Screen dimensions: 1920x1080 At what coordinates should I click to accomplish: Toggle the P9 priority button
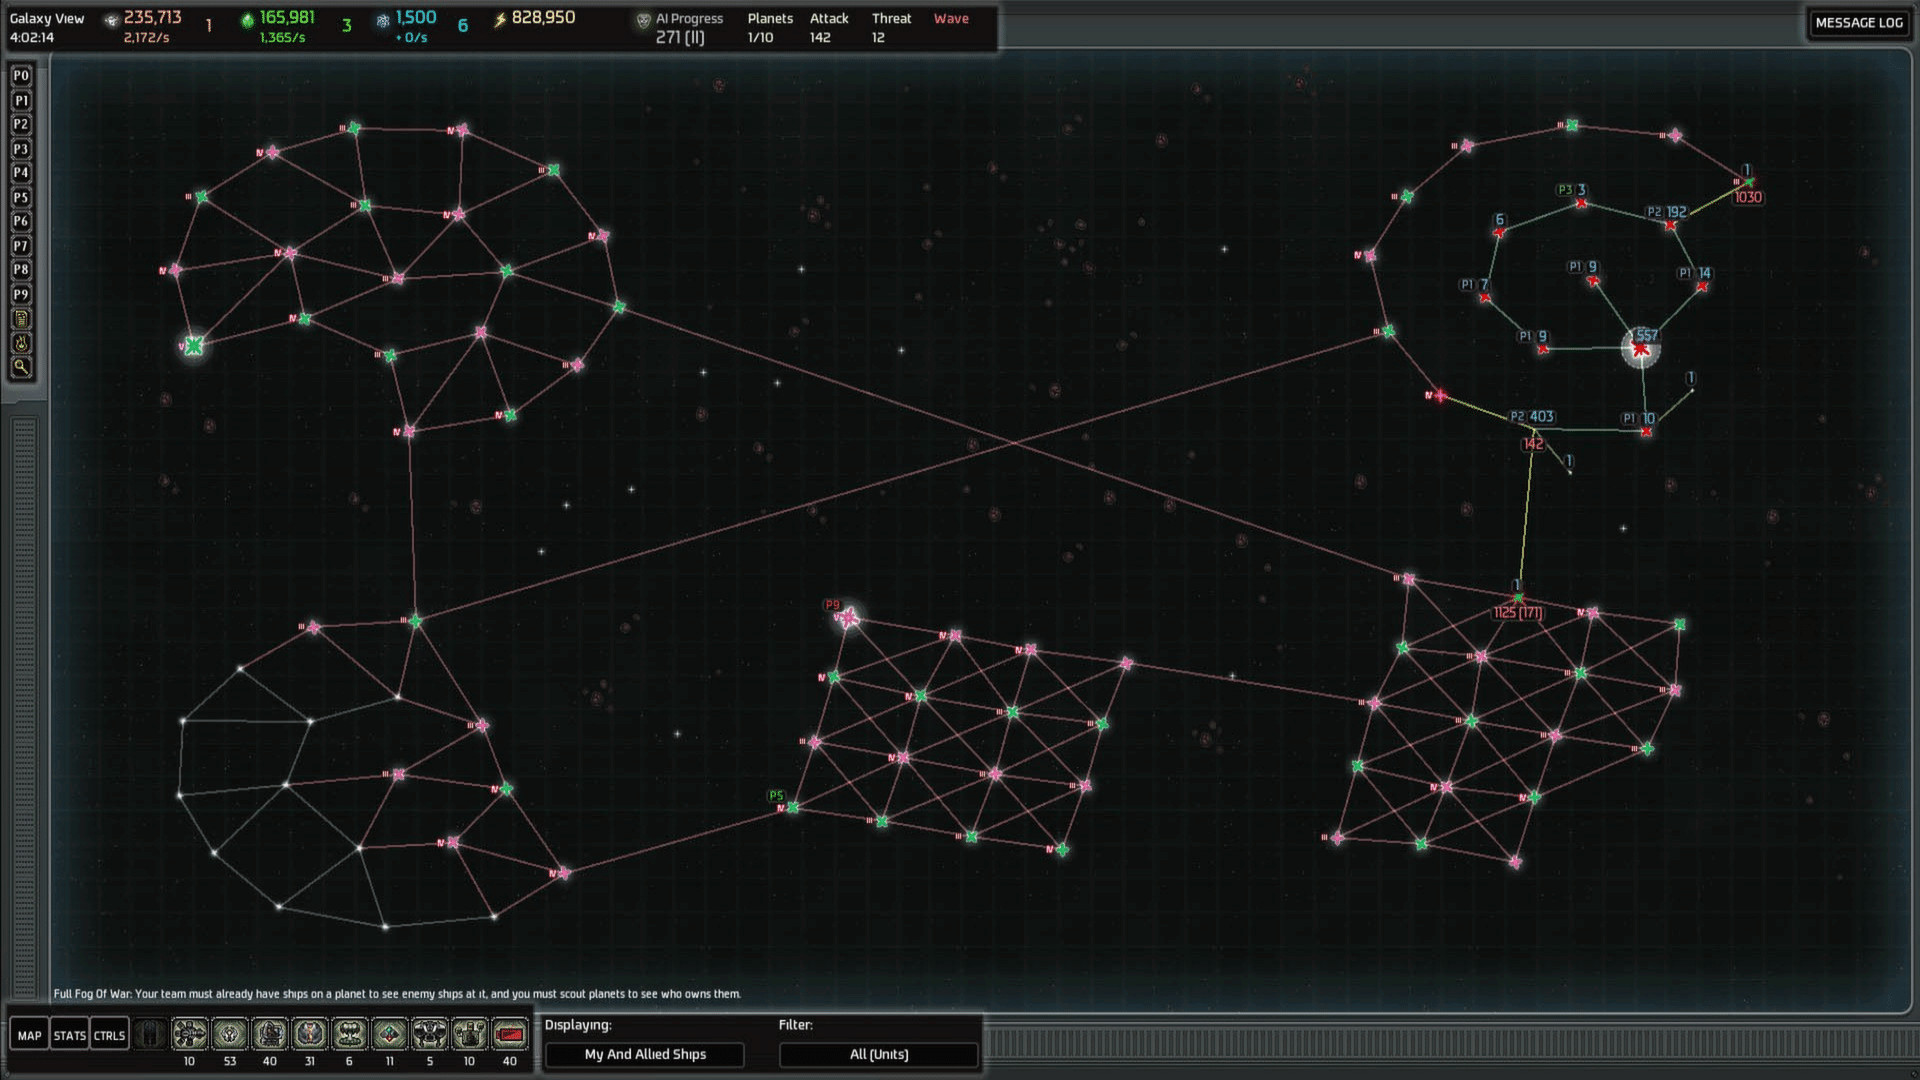coord(21,294)
